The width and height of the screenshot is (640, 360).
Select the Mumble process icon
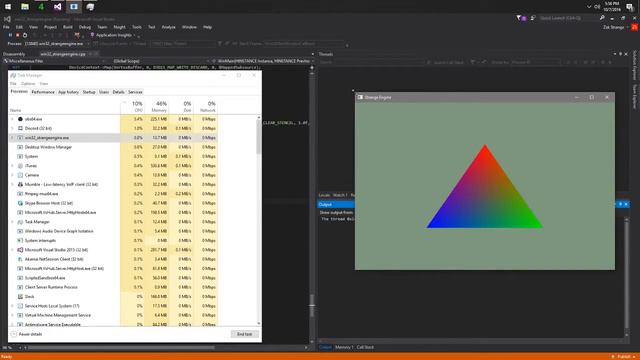click(x=20, y=184)
